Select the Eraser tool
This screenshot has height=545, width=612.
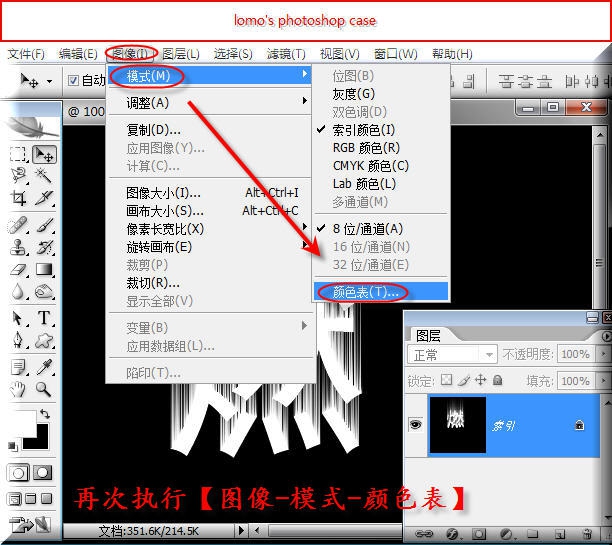click(18, 269)
